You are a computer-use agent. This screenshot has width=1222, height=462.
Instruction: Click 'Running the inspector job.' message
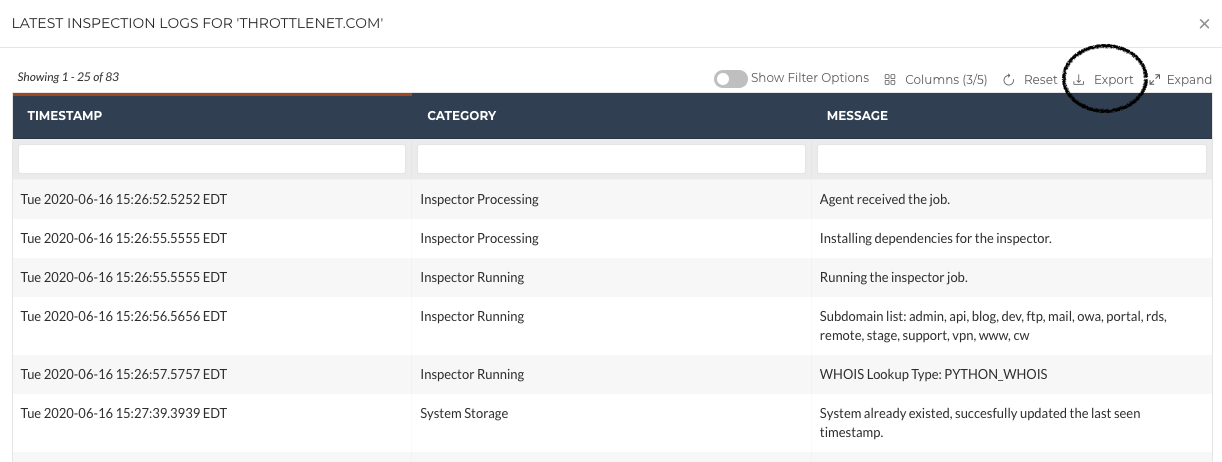click(893, 277)
